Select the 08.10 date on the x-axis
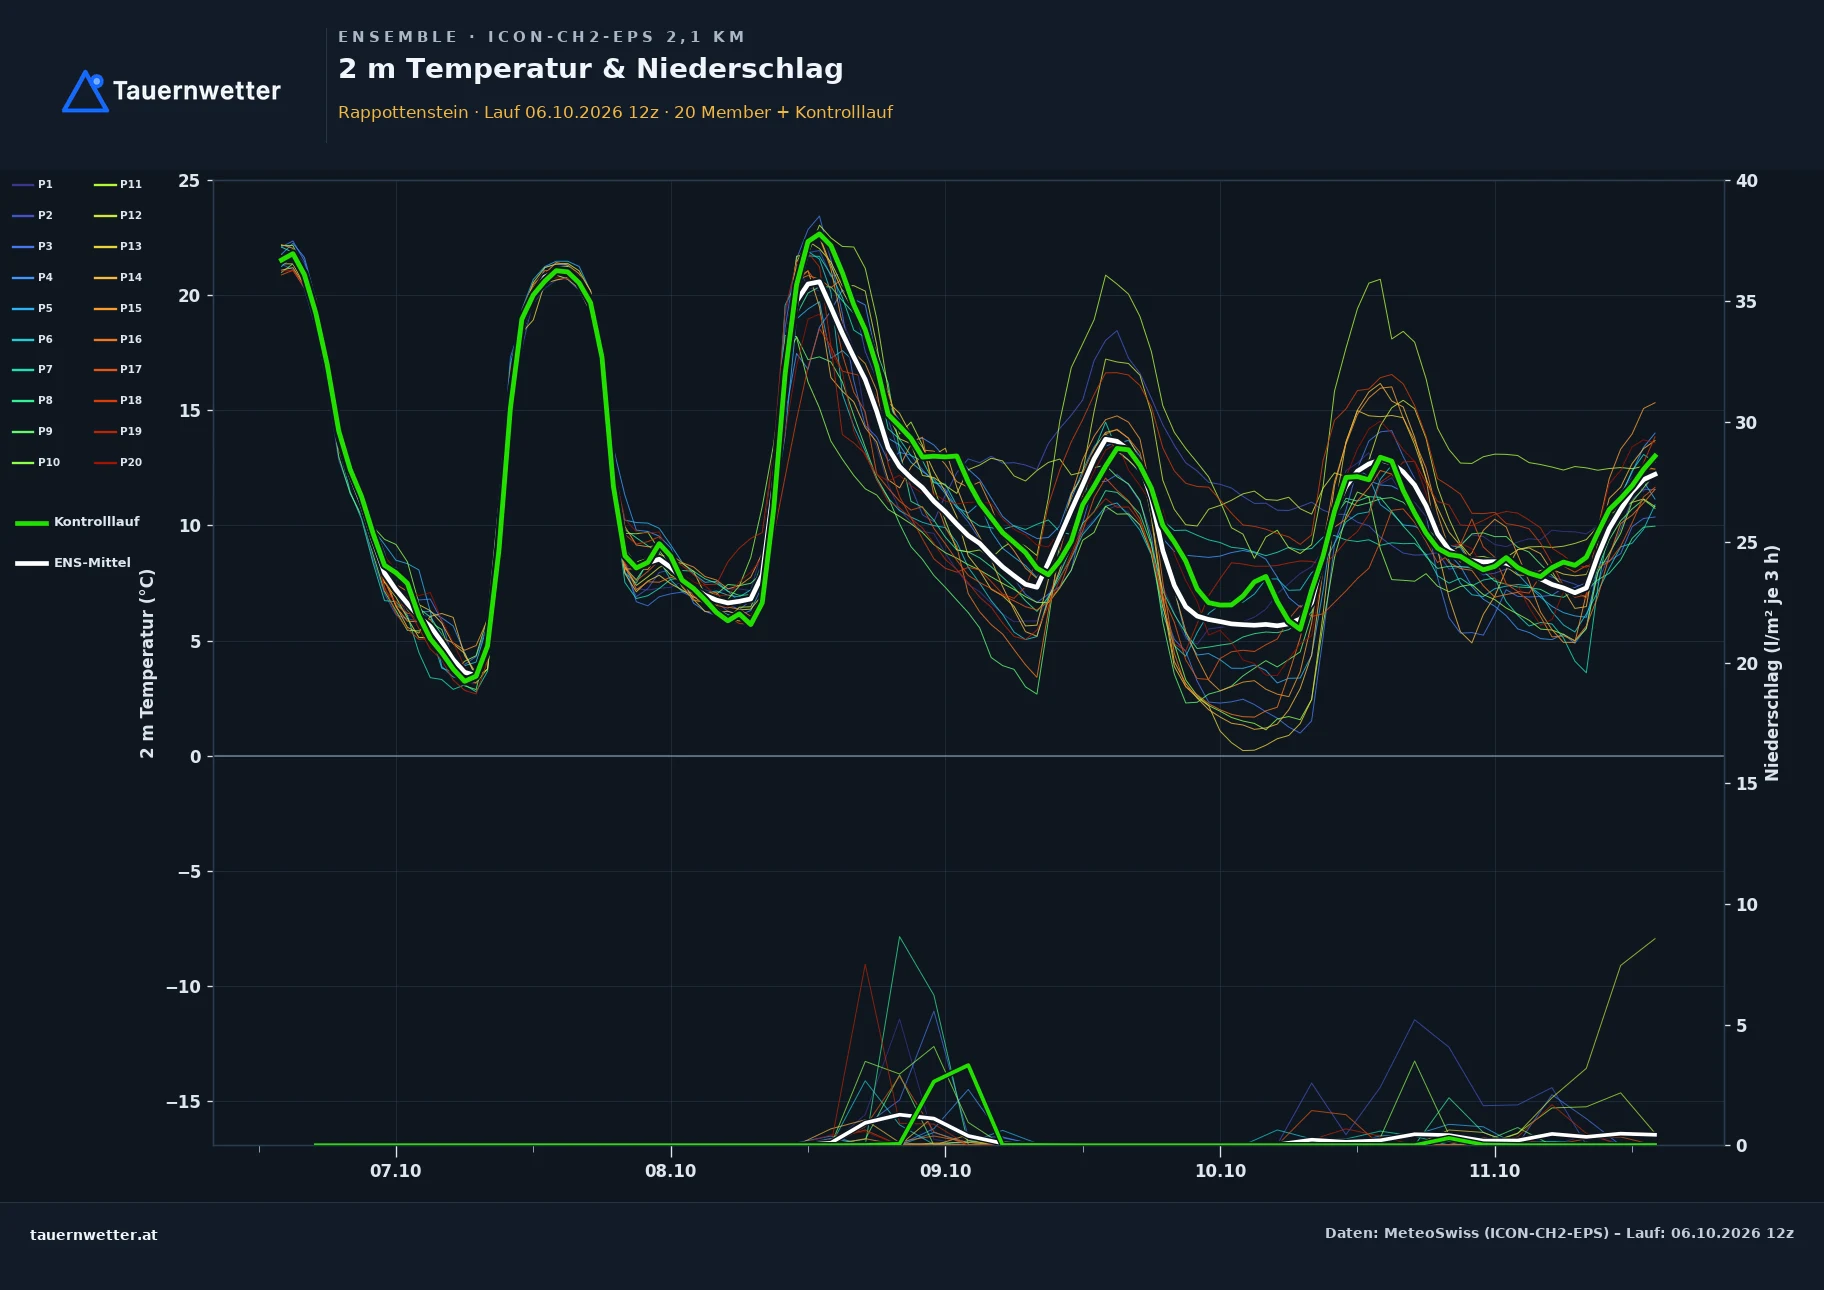Image resolution: width=1824 pixels, height=1290 pixels. (x=671, y=1171)
